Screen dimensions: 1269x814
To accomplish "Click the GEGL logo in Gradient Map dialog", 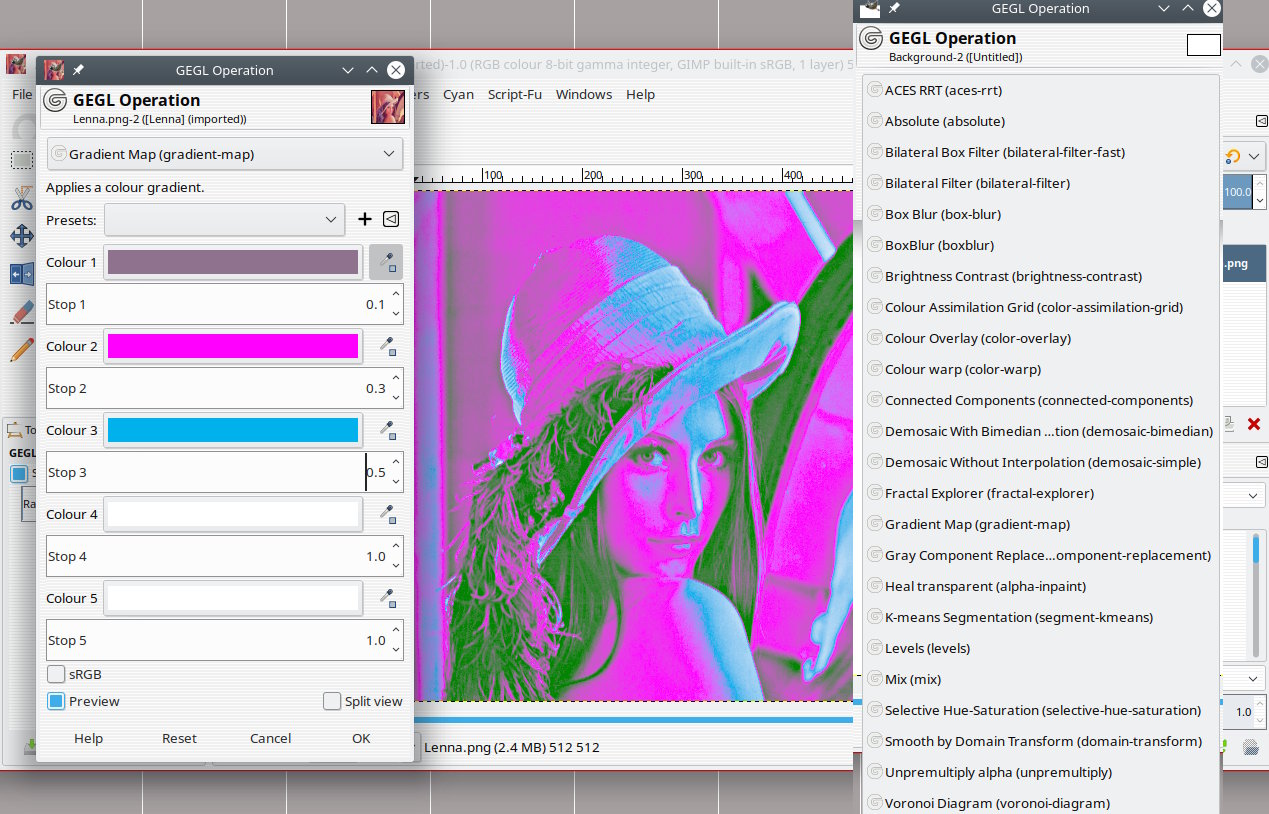I will (x=56, y=100).
